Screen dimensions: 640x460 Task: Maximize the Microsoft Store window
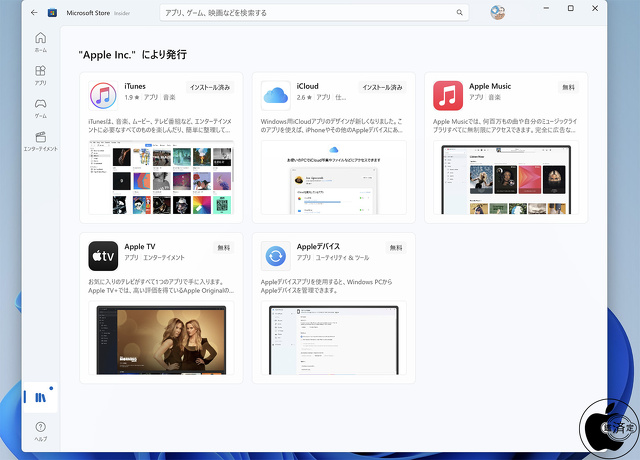pos(571,8)
